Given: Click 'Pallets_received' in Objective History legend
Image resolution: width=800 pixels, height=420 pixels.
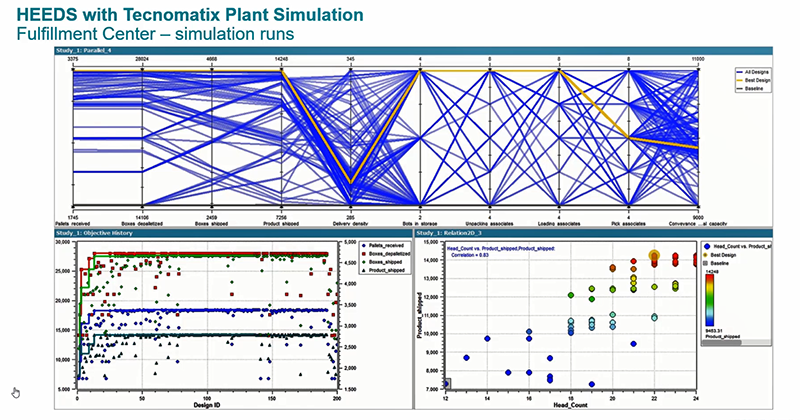Looking at the screenshot, I should click(x=386, y=245).
